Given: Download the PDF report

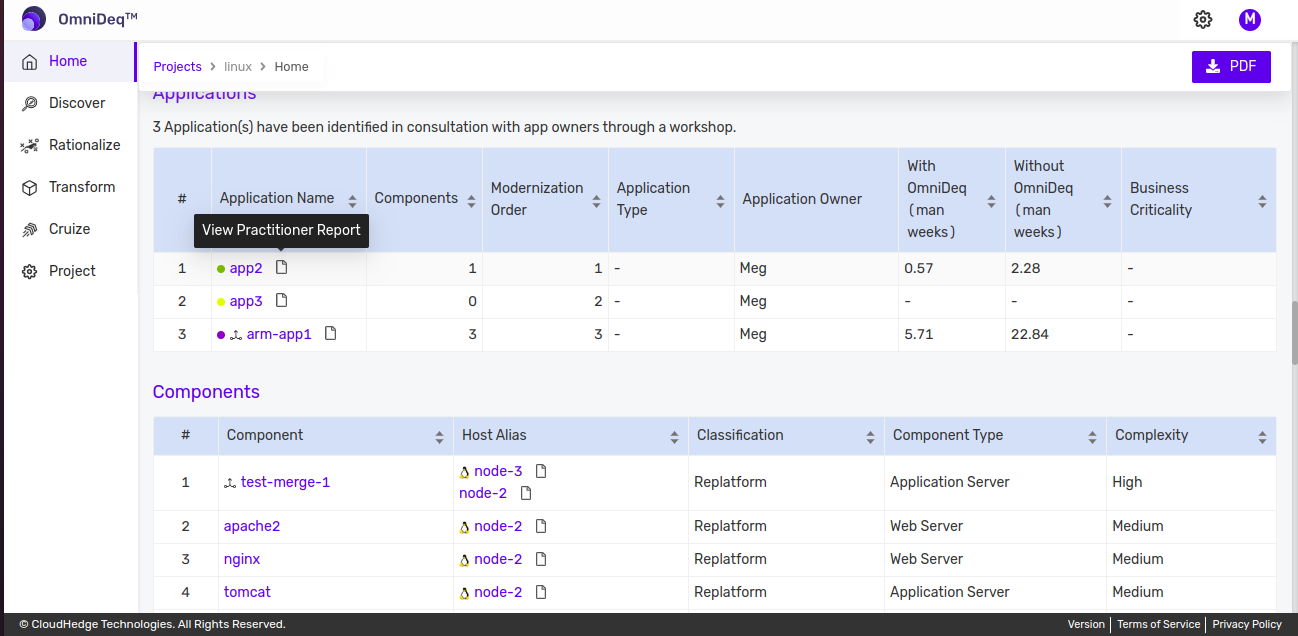Looking at the screenshot, I should click(x=1231, y=67).
